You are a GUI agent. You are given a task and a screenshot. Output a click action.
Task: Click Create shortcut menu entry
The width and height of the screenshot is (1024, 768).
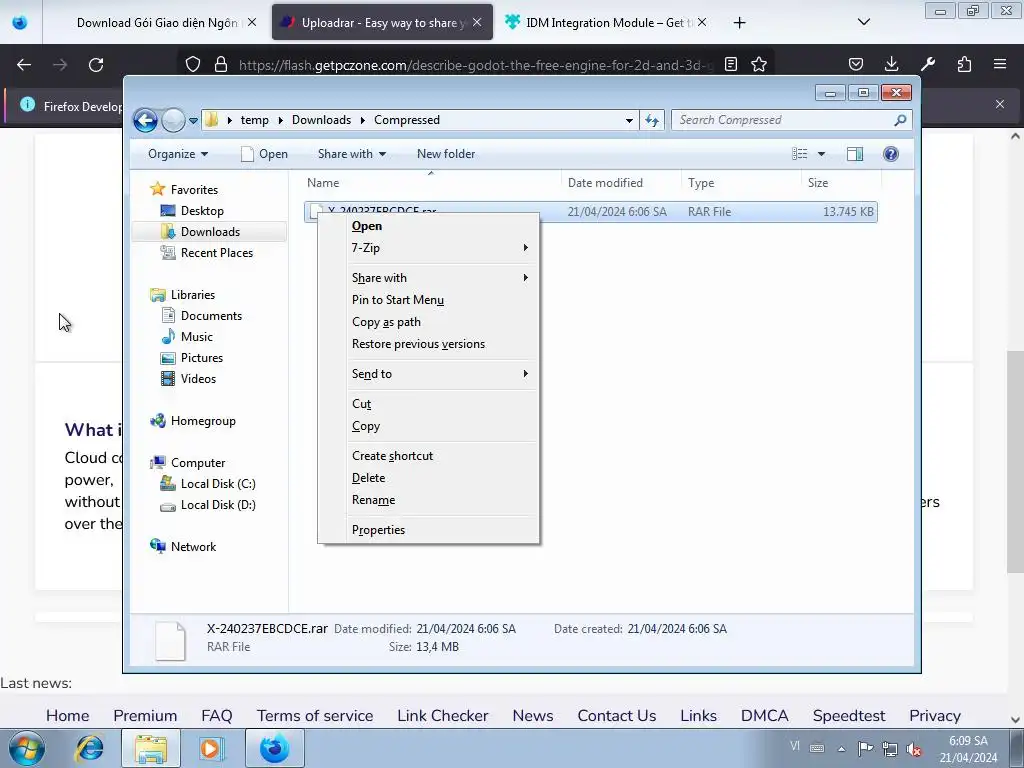(x=429, y=456)
